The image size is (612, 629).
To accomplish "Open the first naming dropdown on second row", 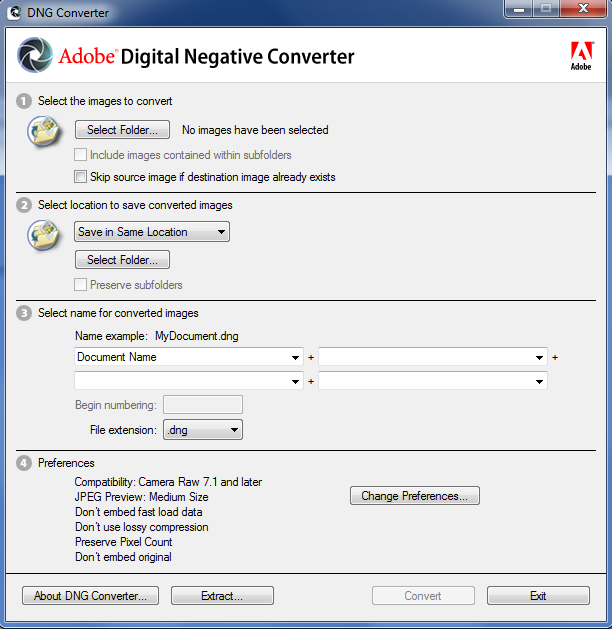I will [x=189, y=381].
